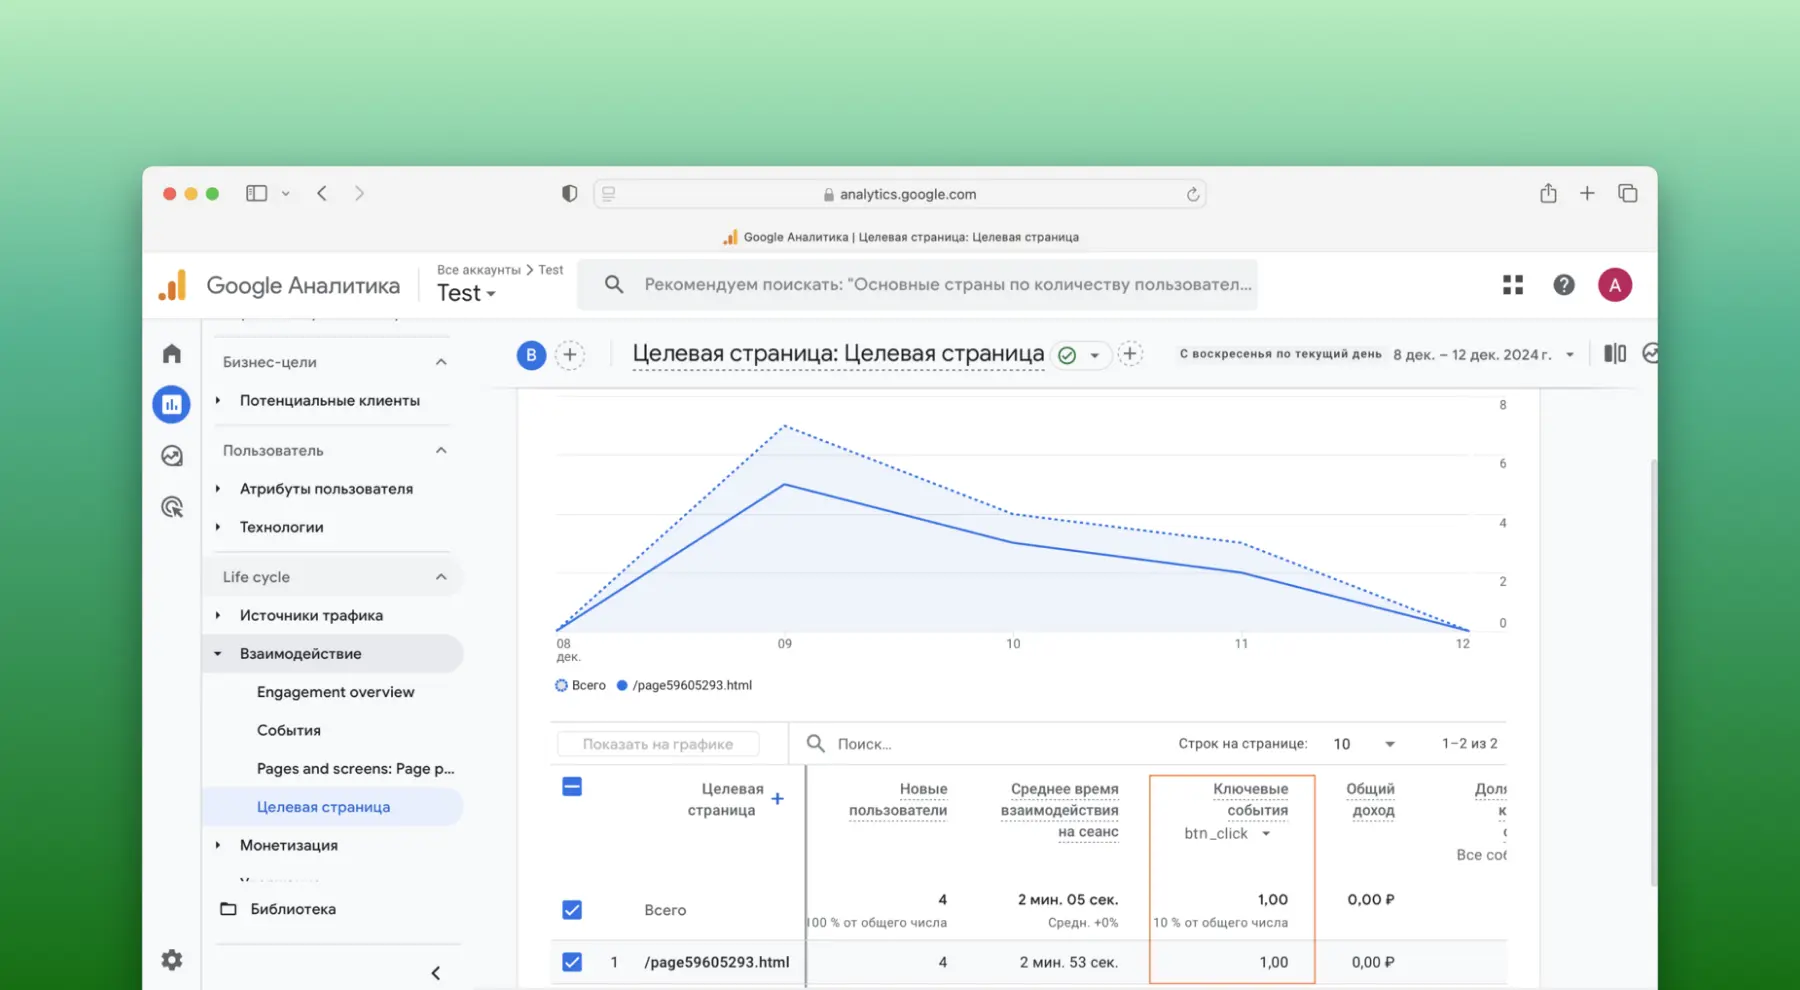Click the Google Analytics logo
The image size is (1800, 990).
(x=173, y=285)
